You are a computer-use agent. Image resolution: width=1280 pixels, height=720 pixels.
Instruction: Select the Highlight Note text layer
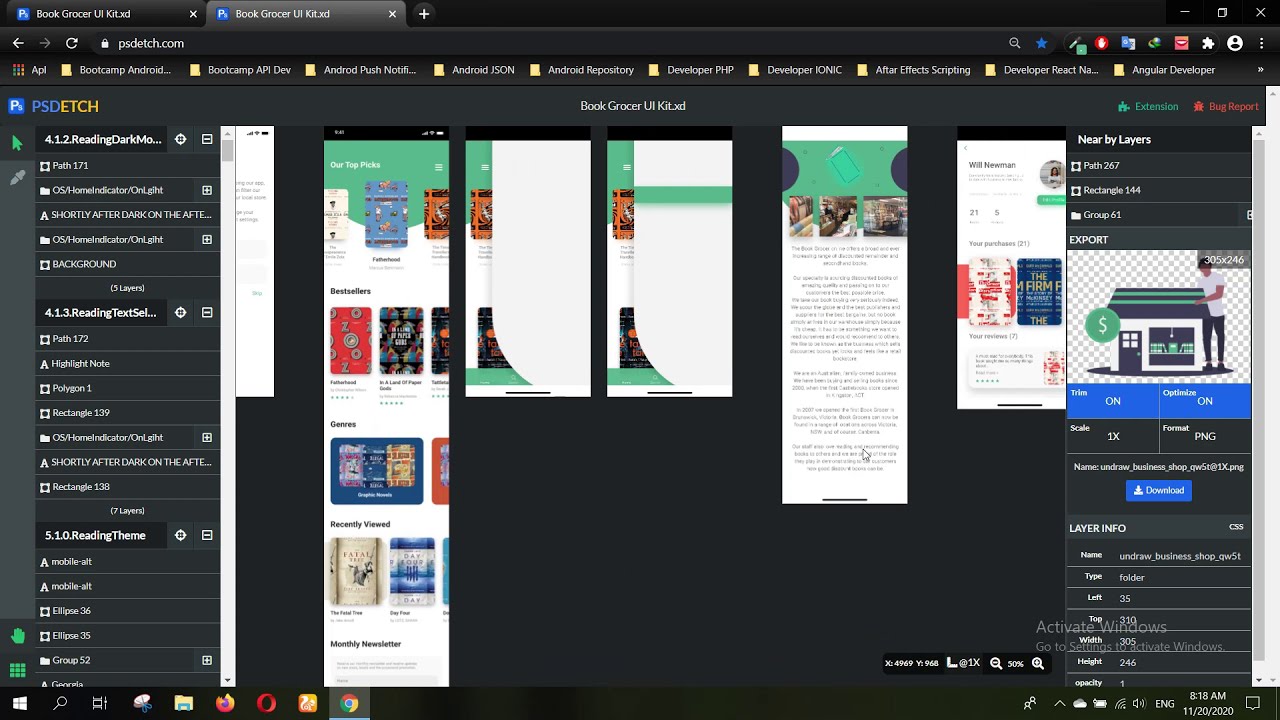coord(126,363)
